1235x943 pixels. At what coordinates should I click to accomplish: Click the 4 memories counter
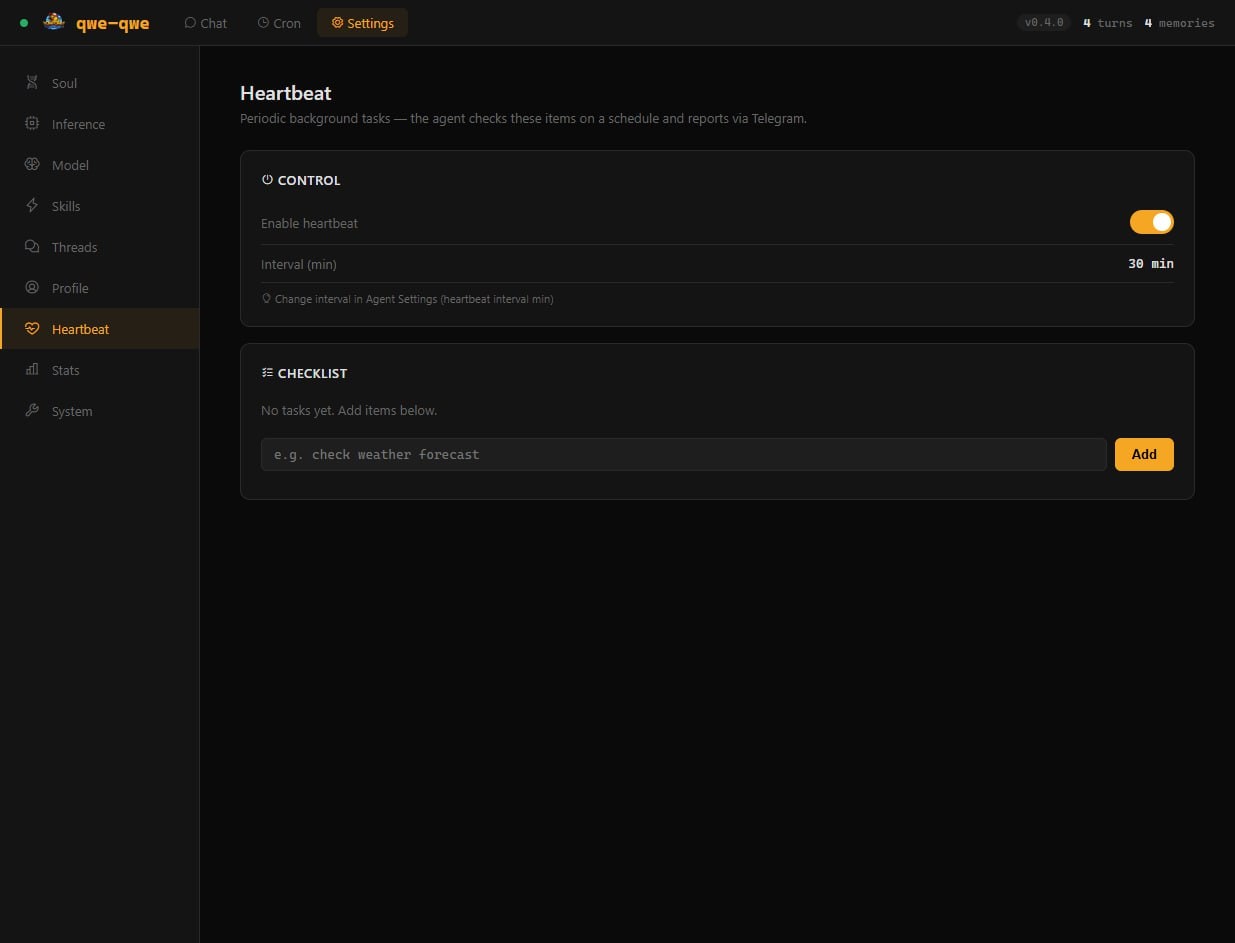1180,23
